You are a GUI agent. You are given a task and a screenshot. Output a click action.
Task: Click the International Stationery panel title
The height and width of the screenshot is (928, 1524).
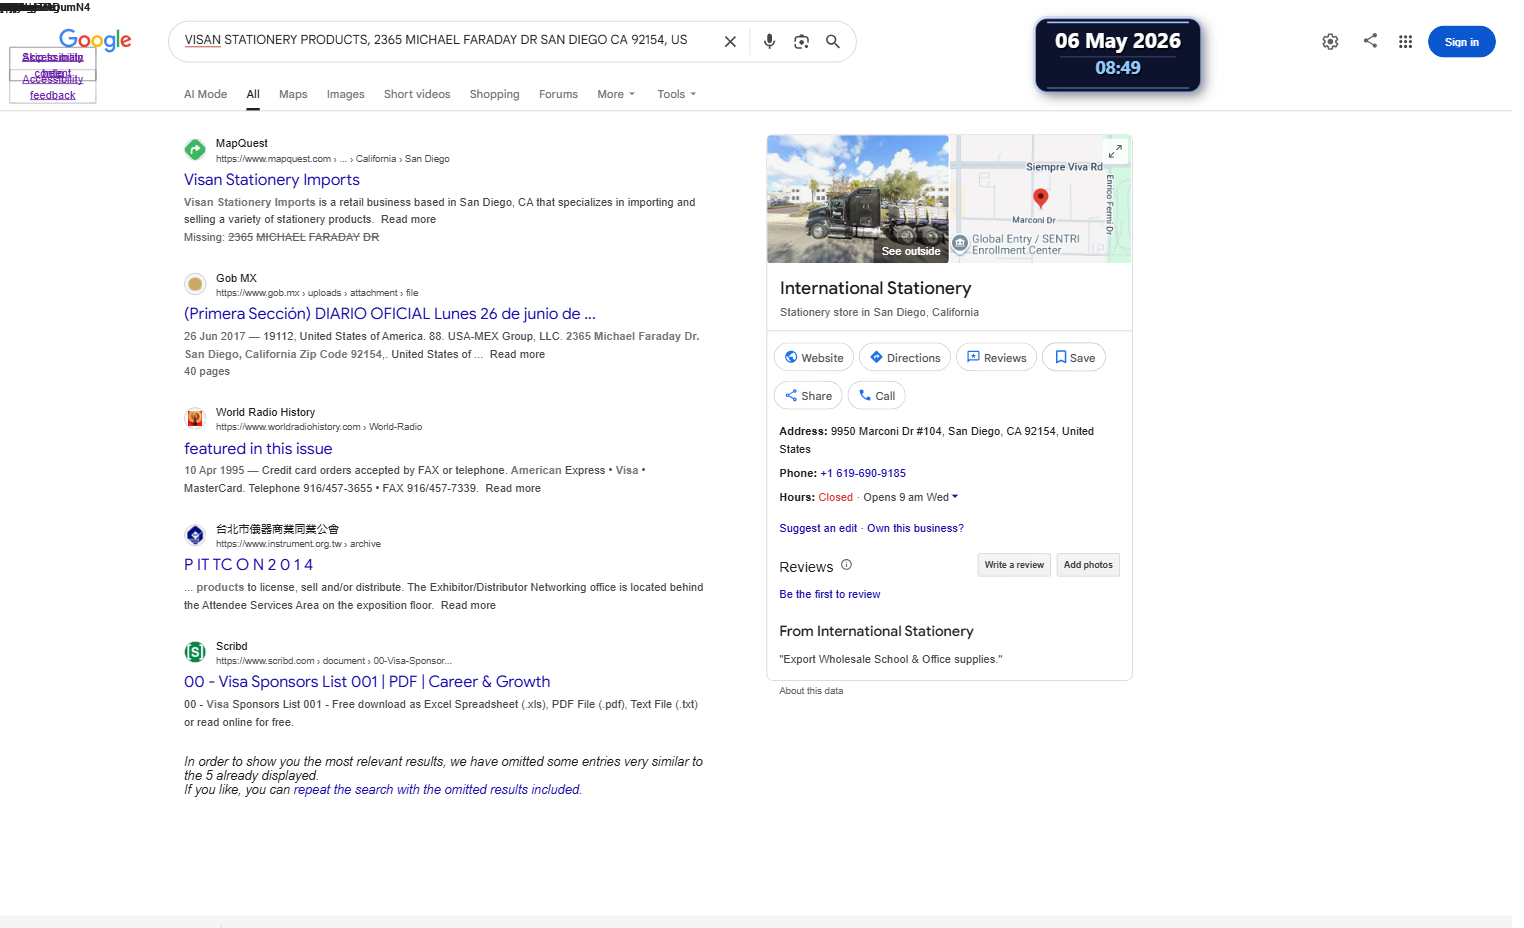pos(875,288)
